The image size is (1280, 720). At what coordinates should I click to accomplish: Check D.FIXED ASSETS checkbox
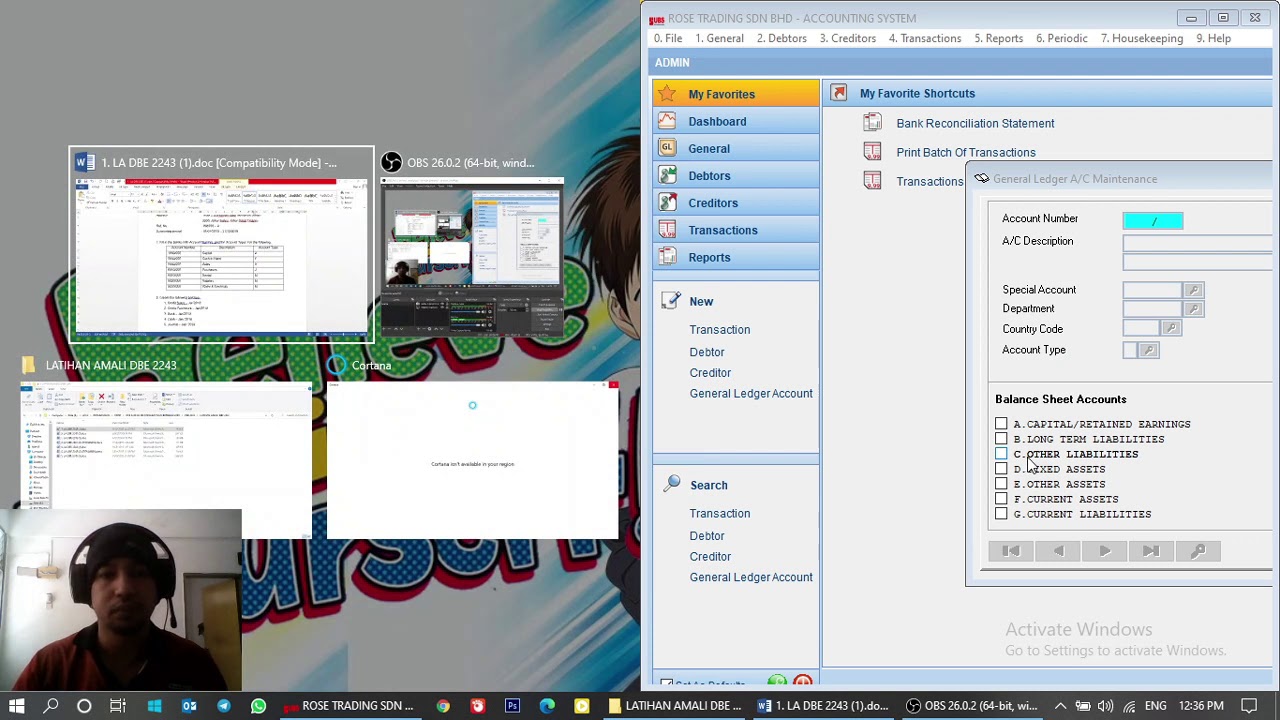point(1001,469)
